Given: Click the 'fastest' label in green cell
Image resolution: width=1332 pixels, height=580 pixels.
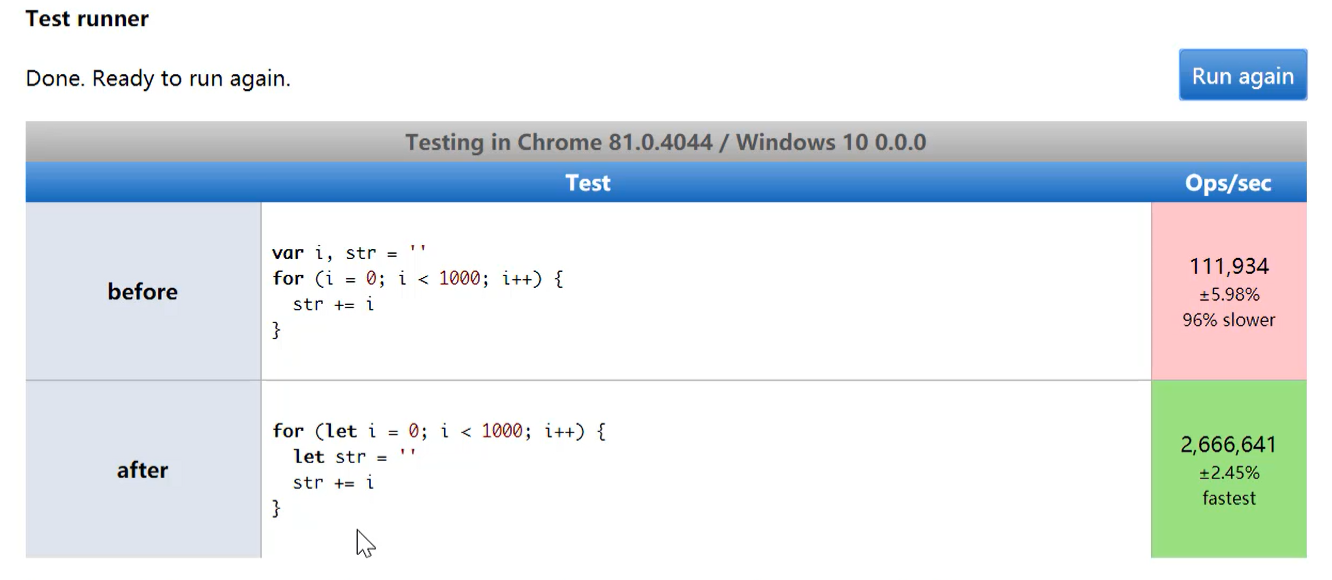Looking at the screenshot, I should pyautogui.click(x=1228, y=498).
